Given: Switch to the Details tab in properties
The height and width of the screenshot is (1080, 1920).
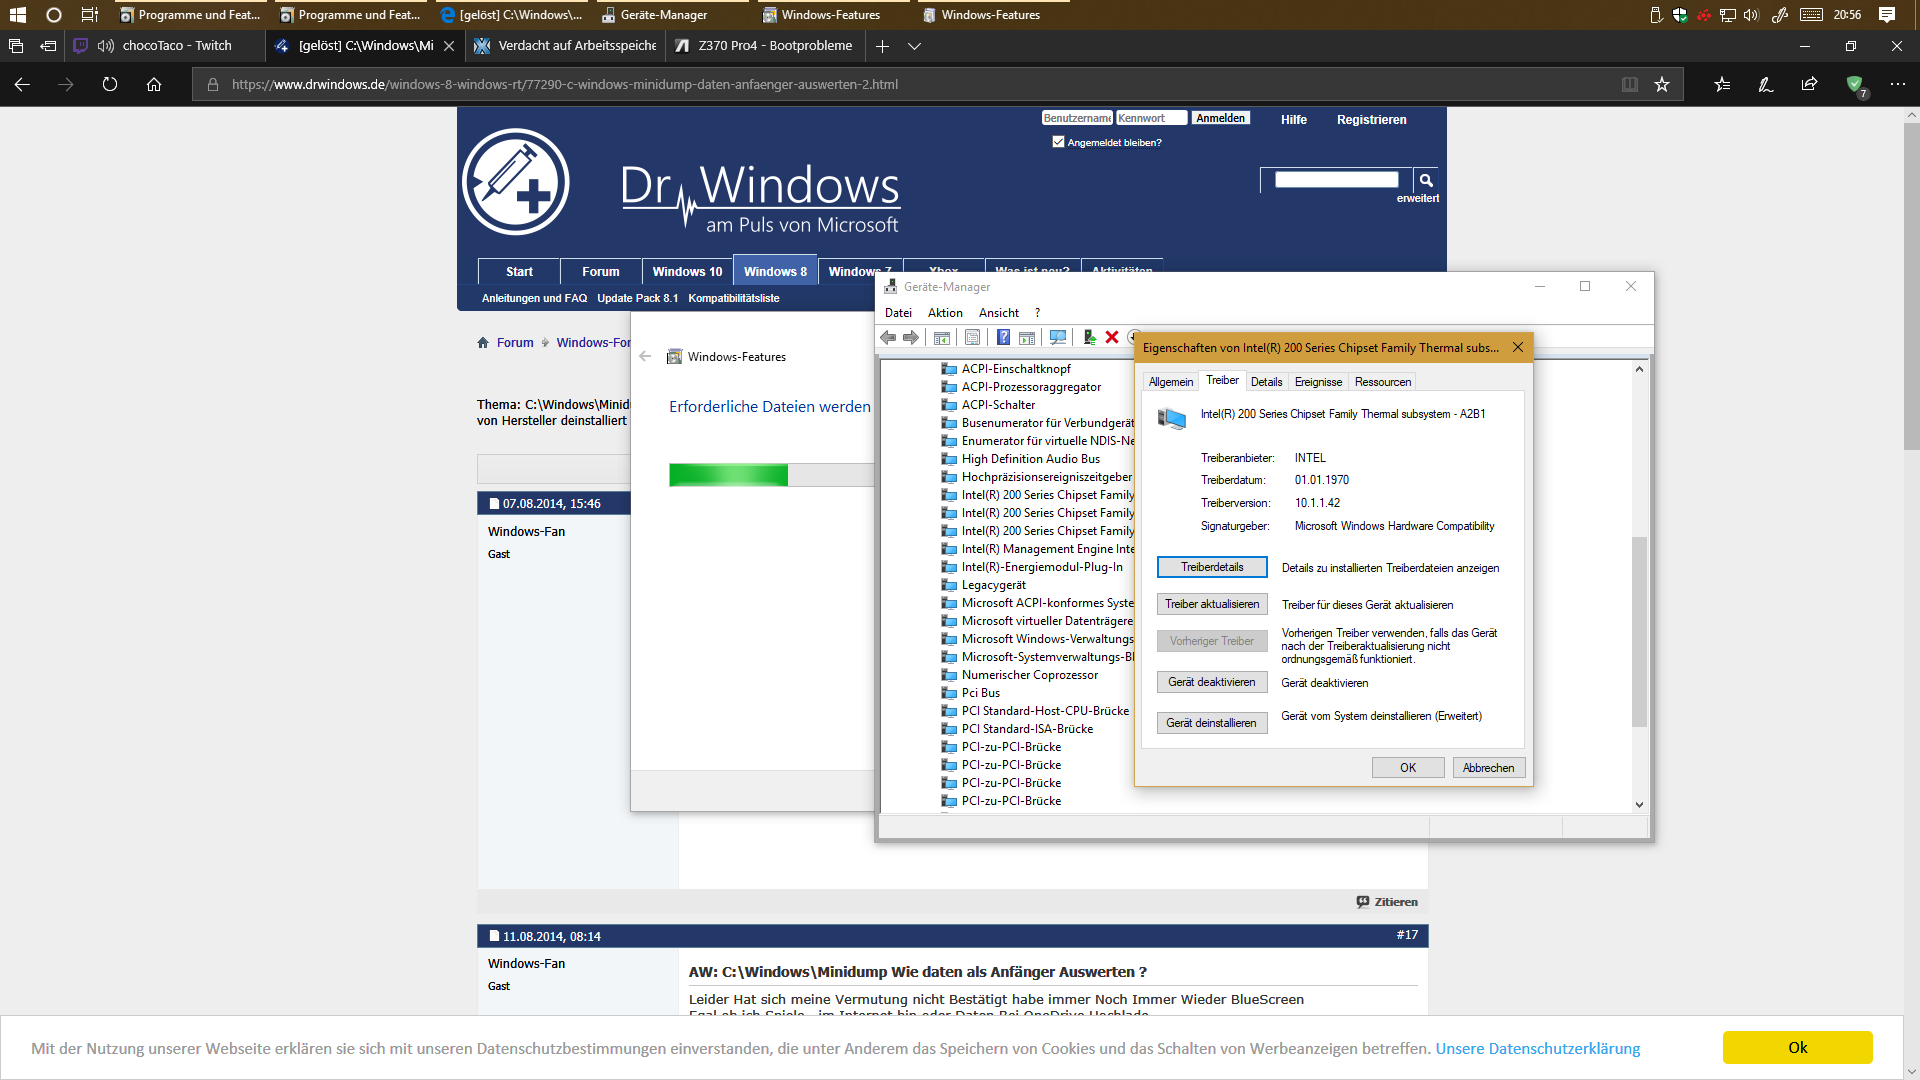Looking at the screenshot, I should [1266, 382].
